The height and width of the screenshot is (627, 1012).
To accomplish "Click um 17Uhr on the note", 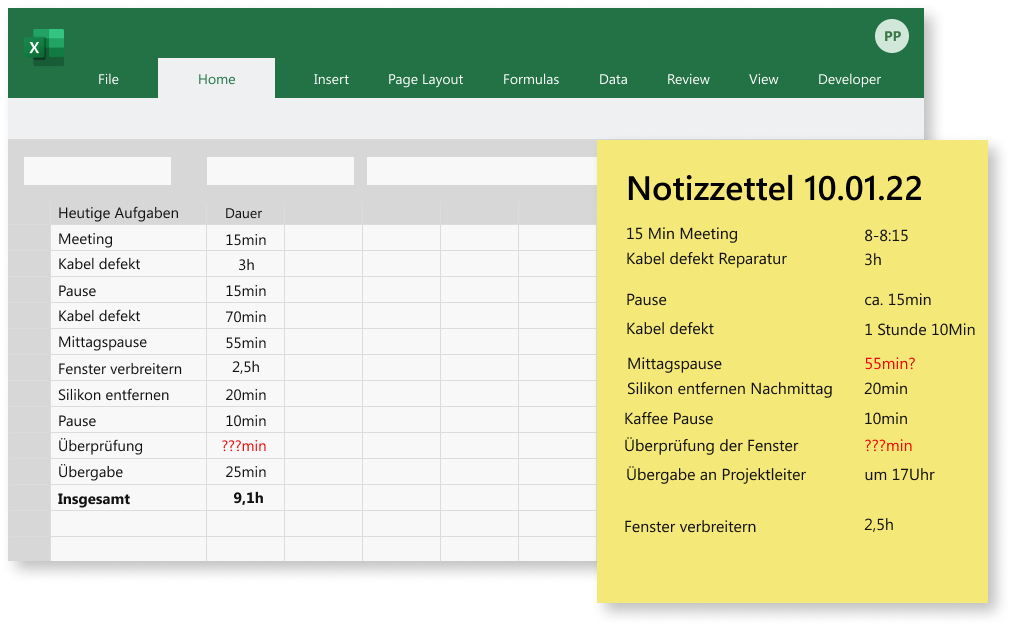I will point(899,475).
